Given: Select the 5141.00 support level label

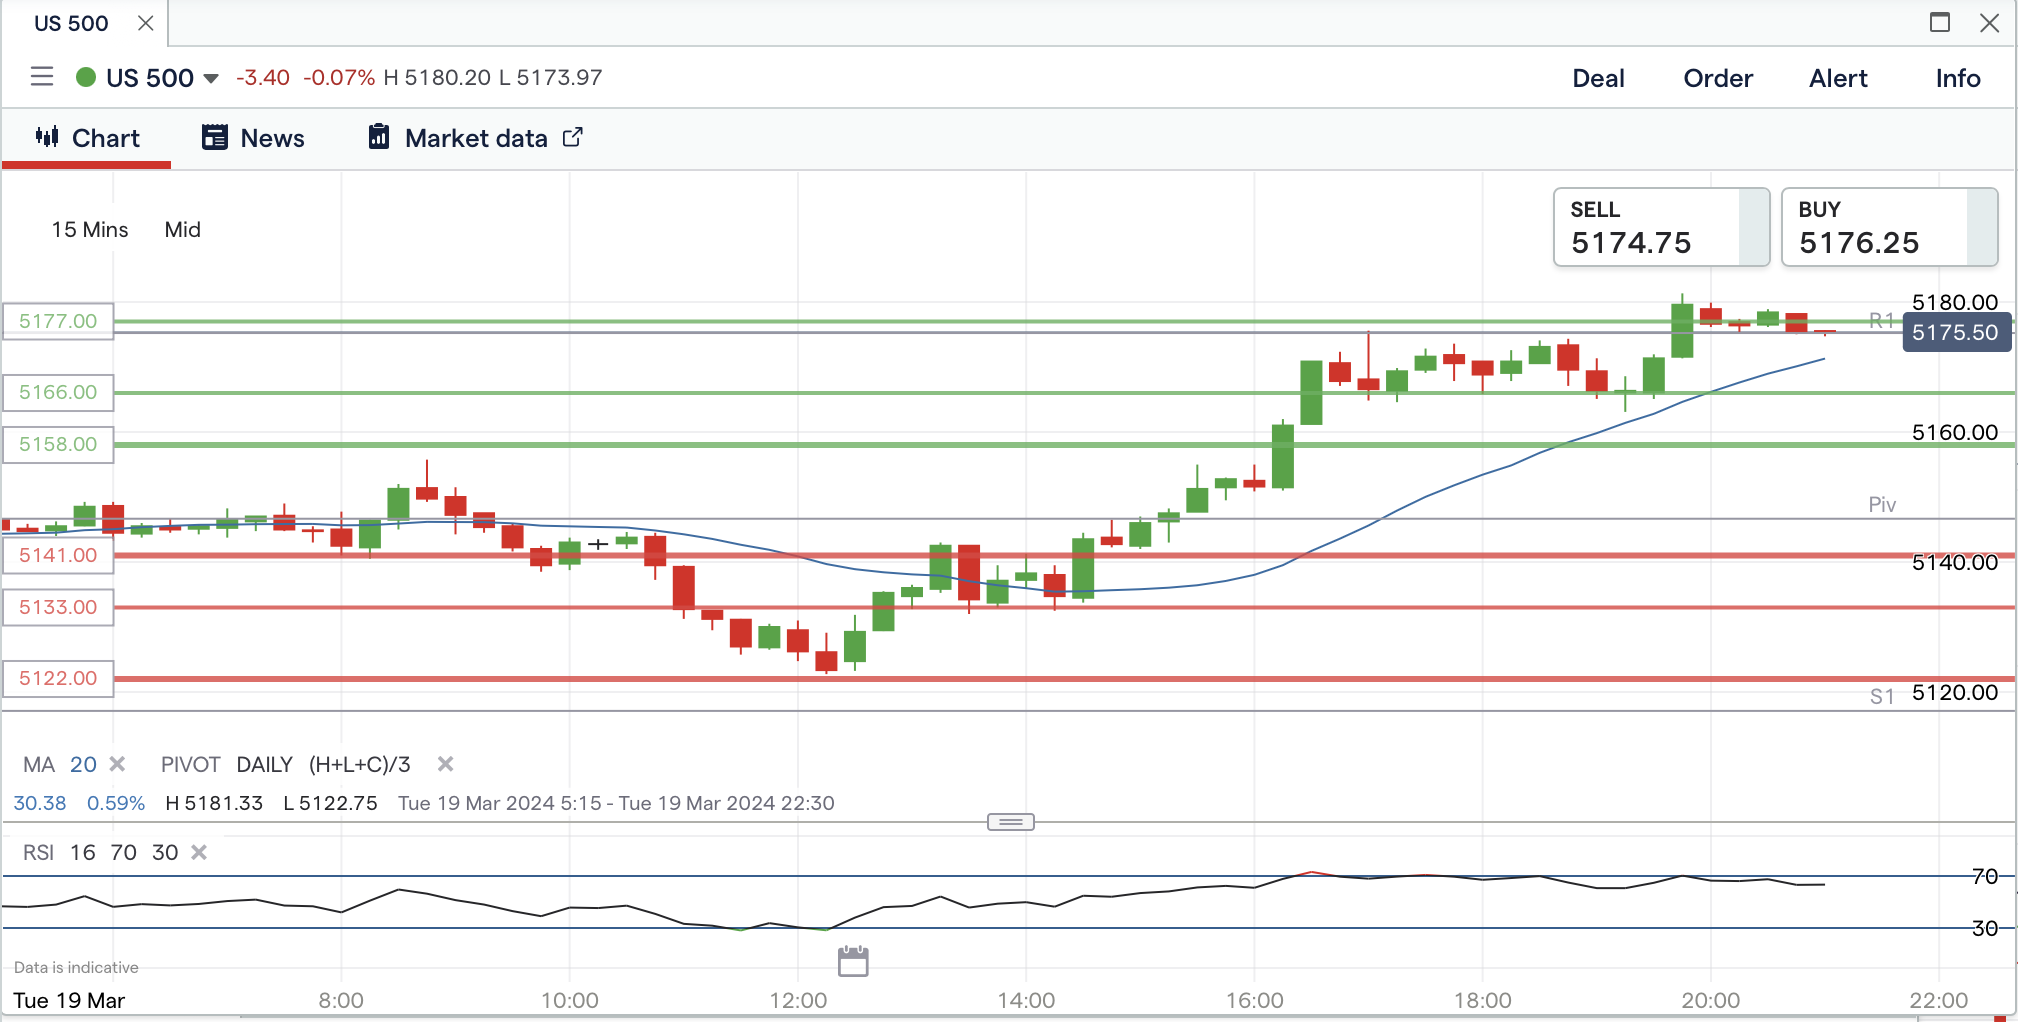Looking at the screenshot, I should point(58,555).
